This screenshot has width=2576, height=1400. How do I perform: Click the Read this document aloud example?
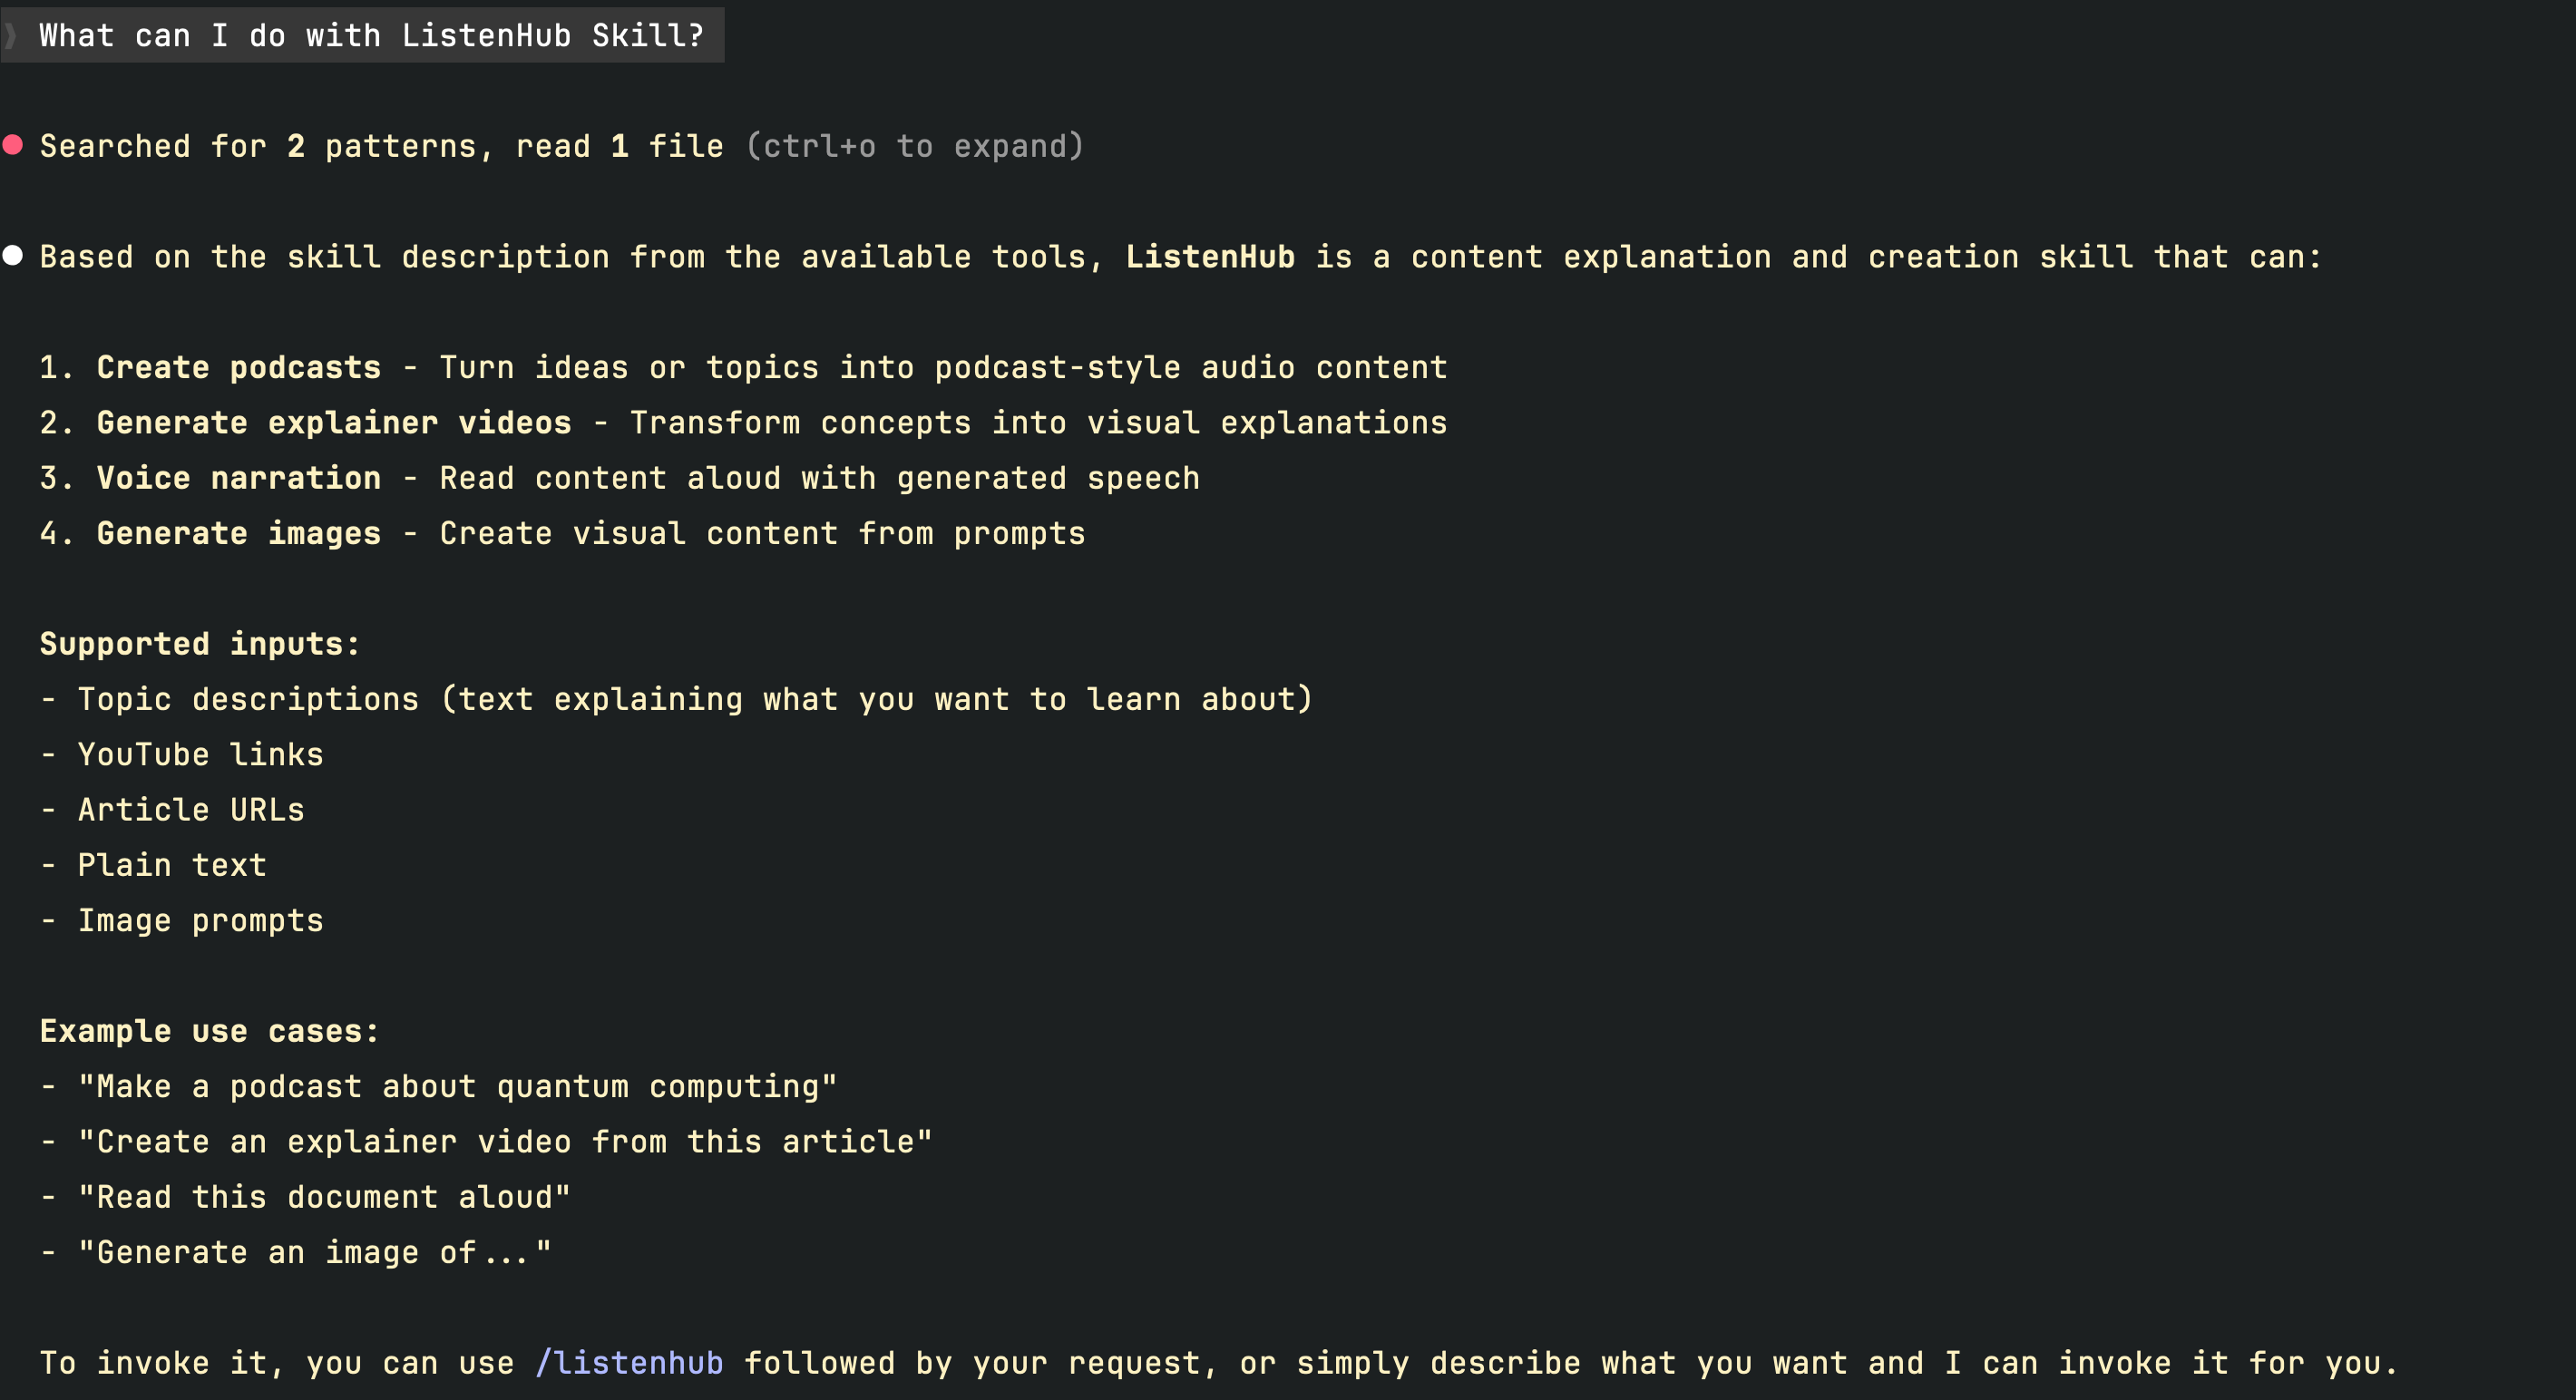[324, 1196]
